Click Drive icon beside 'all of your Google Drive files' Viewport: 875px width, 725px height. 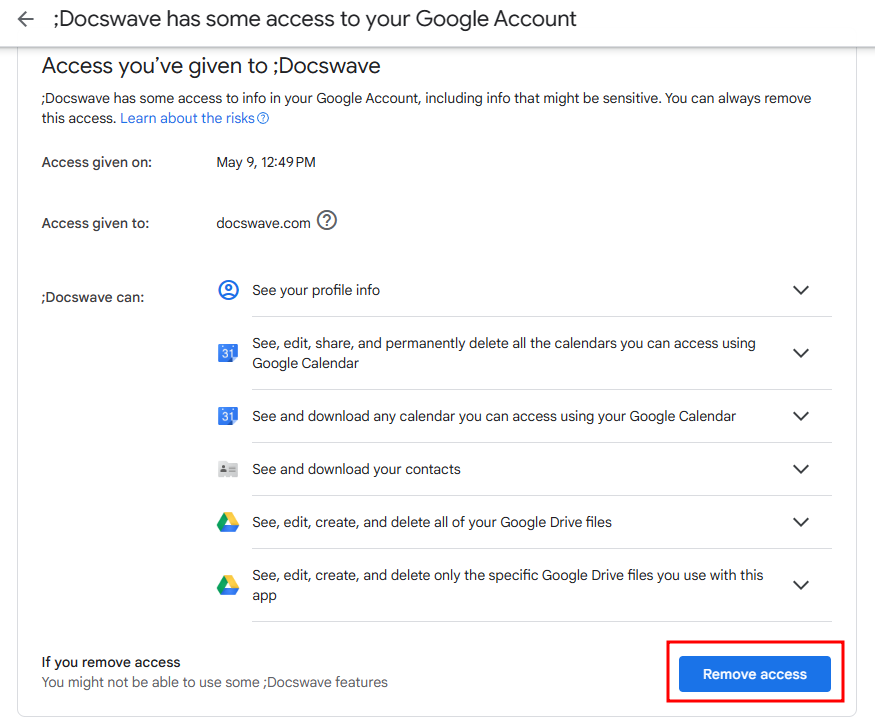[x=228, y=522]
